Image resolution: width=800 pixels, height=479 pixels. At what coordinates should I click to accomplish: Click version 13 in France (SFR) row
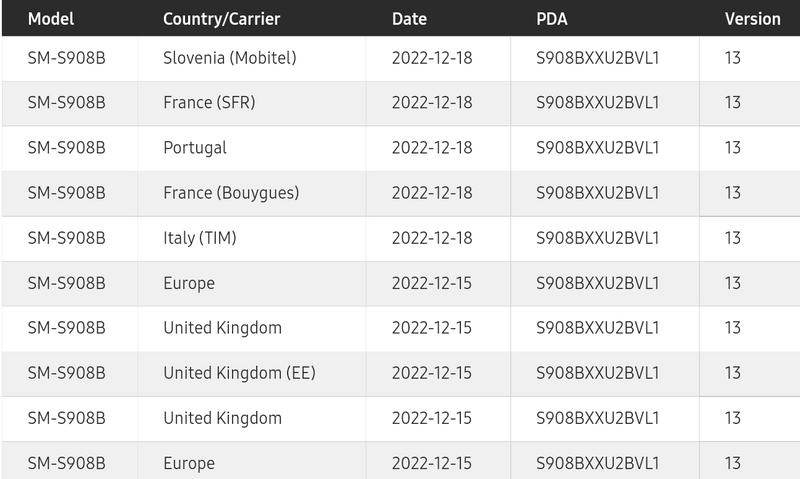[x=733, y=103]
